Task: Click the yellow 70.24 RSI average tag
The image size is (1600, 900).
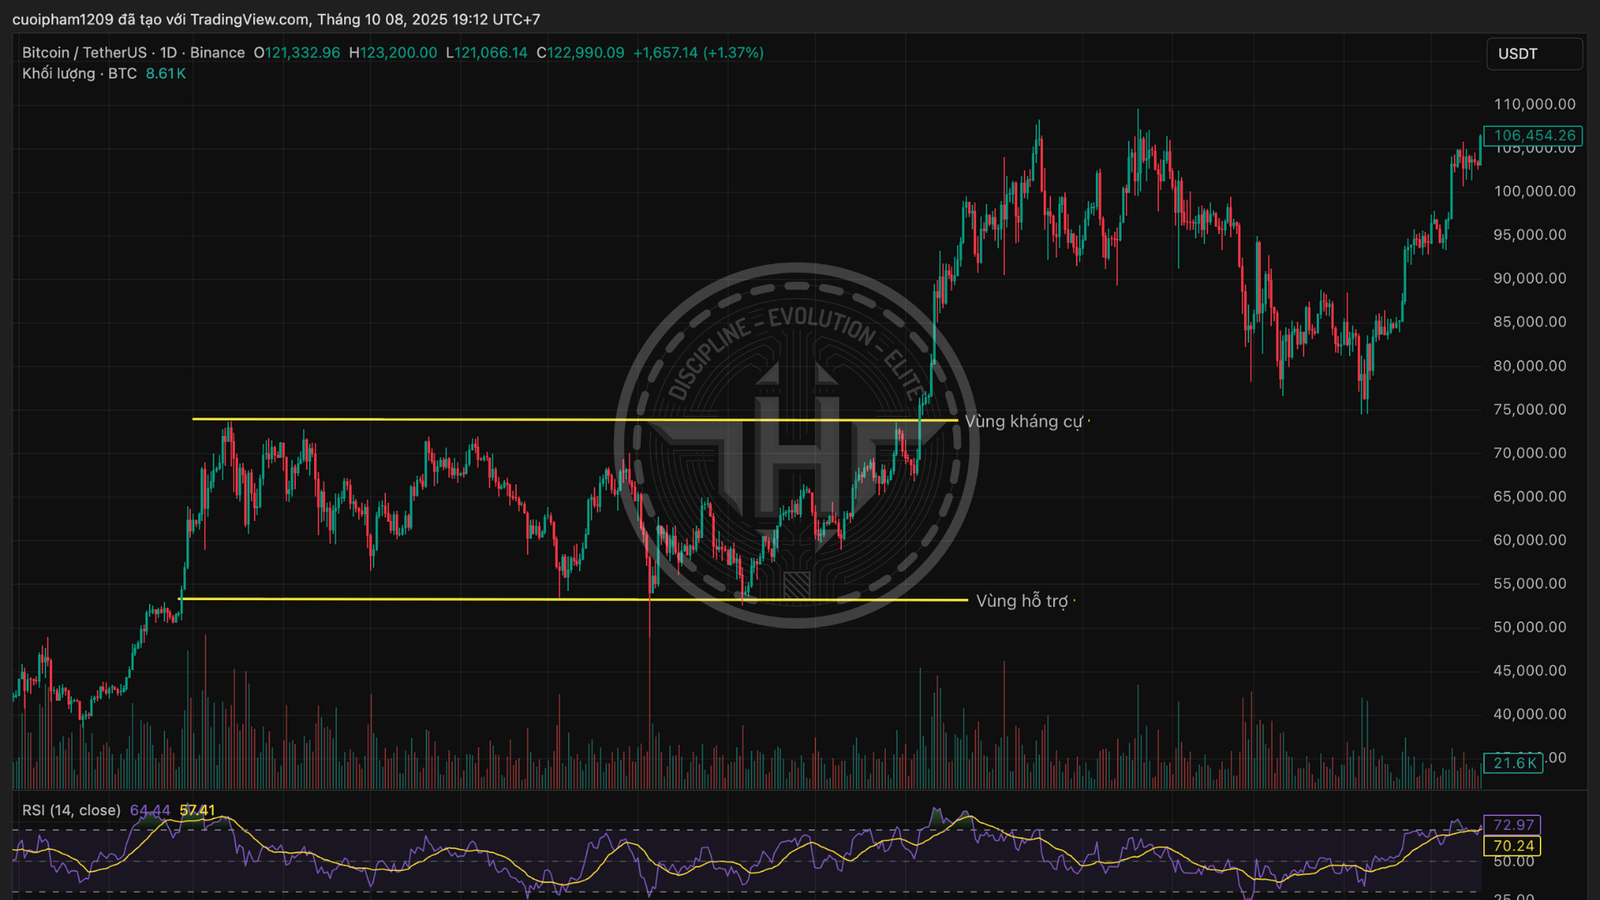Action: [1512, 846]
